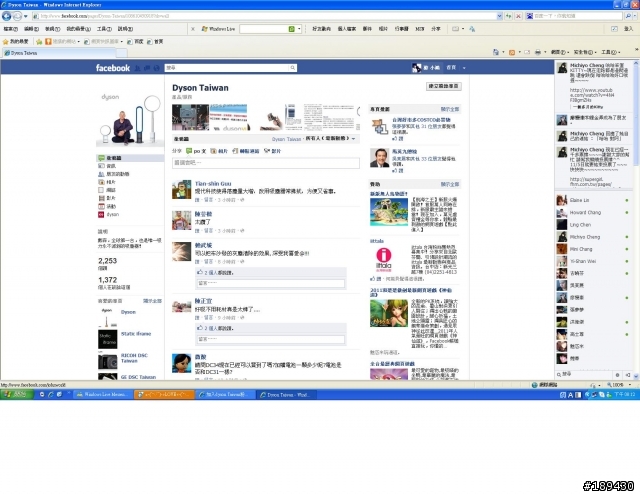This screenshot has width=640, height=494.
Task: Open the zoom level 100% dropdown
Action: pyautogui.click(x=630, y=385)
